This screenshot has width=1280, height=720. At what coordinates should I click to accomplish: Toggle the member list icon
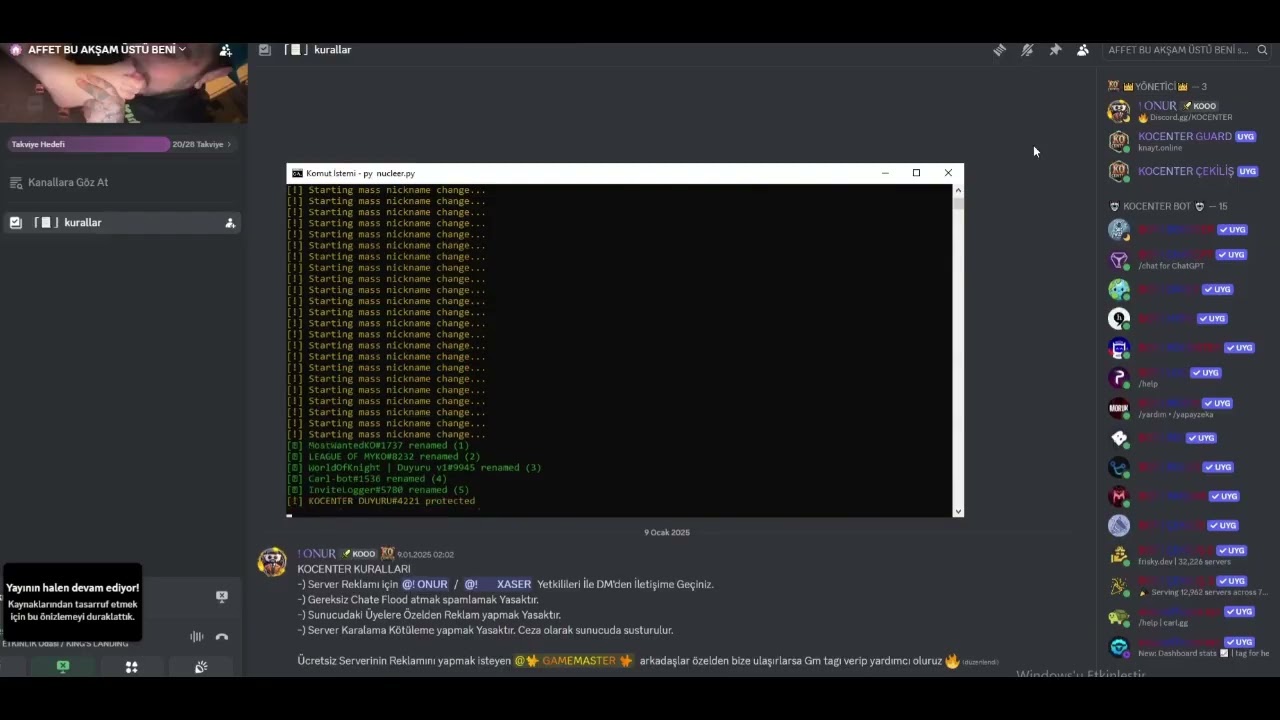point(1083,50)
